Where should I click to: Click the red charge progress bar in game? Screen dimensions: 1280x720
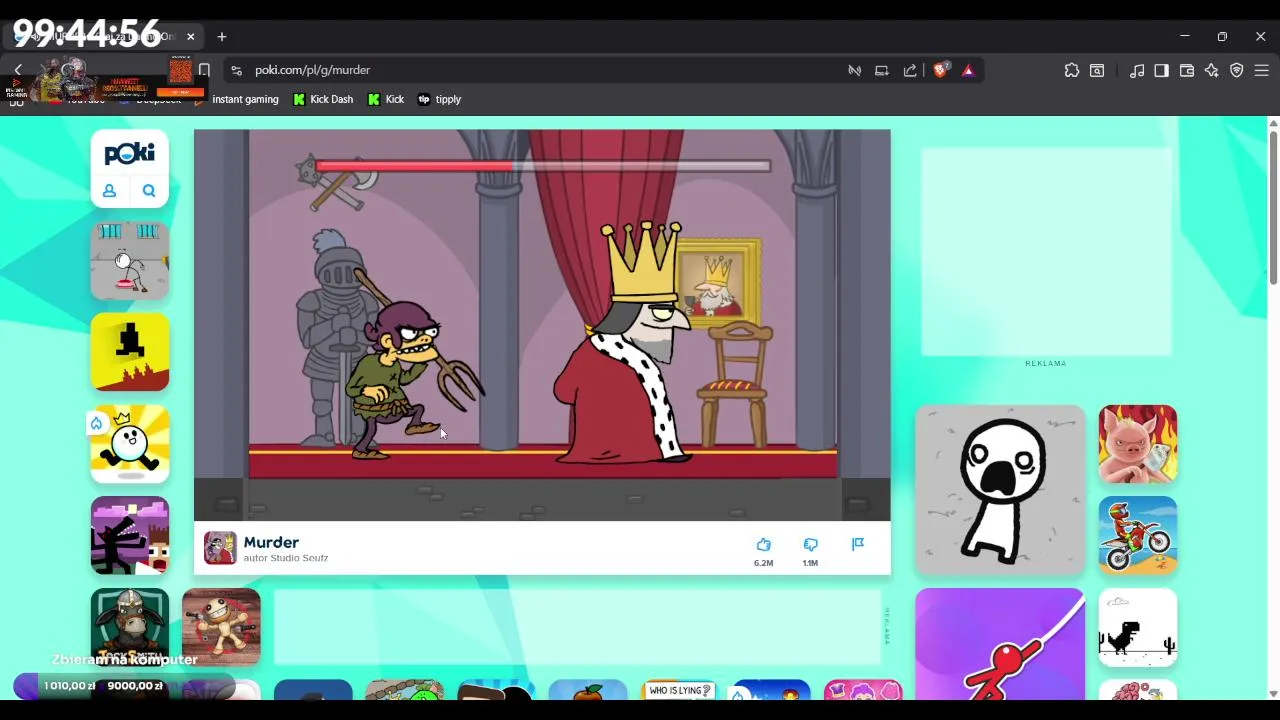(542, 166)
